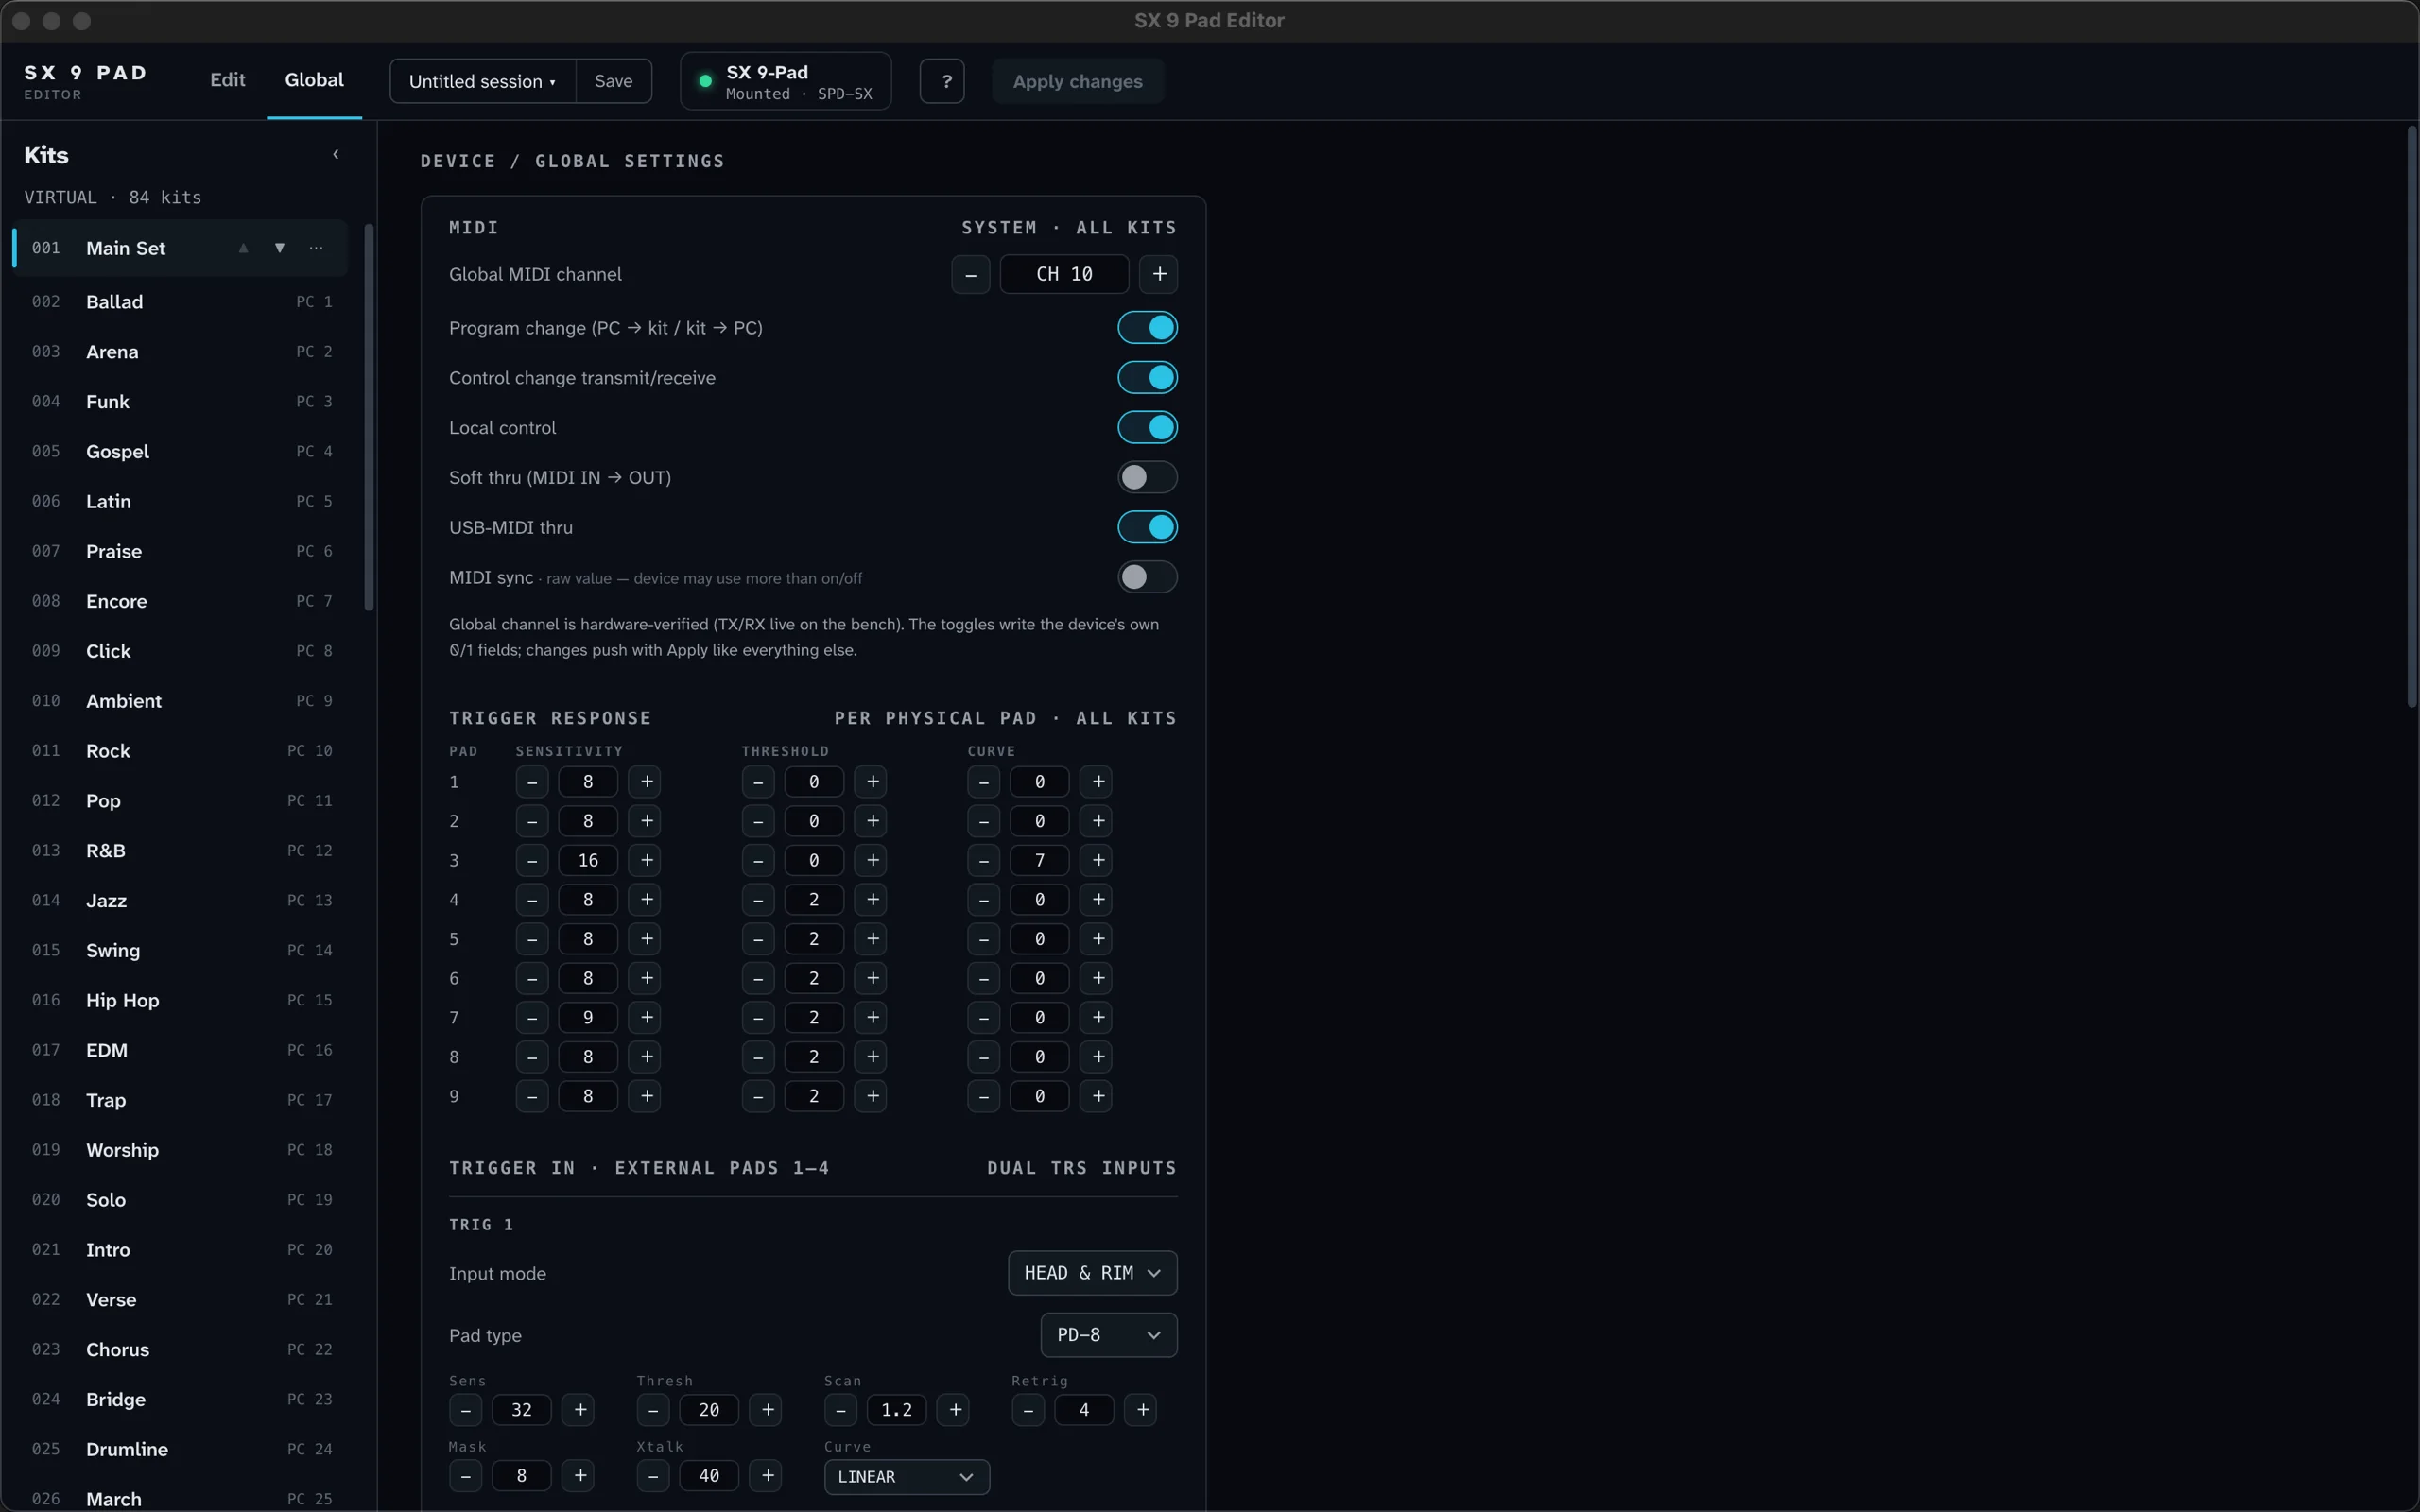The width and height of the screenshot is (2420, 1512).
Task: Decrease pad 8 threshold
Action: (x=758, y=1057)
